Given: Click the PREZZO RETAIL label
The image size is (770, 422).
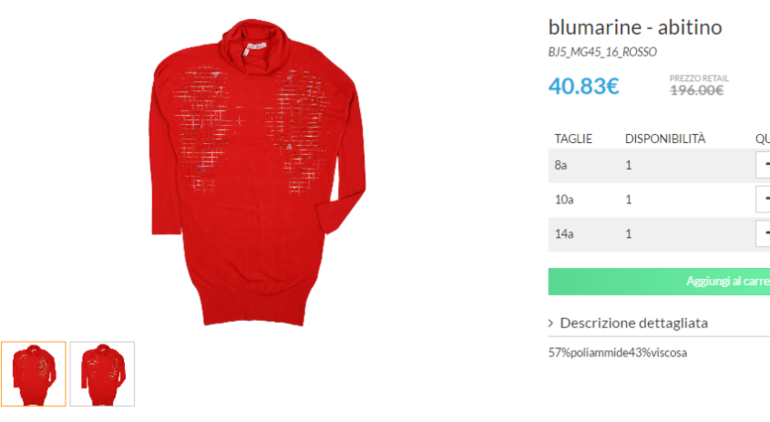Looking at the screenshot, I should [699, 78].
